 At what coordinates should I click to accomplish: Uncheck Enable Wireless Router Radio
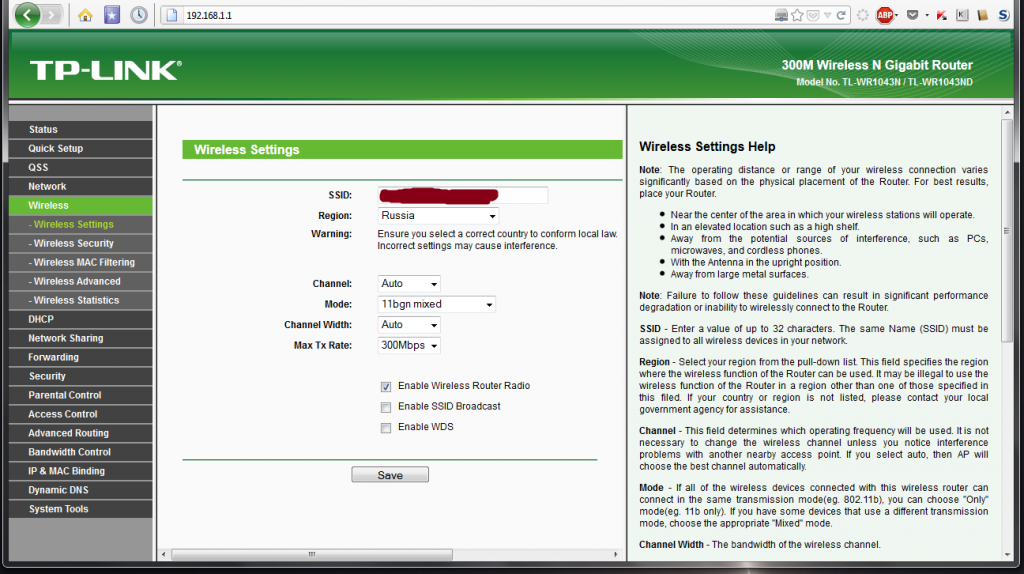click(386, 387)
